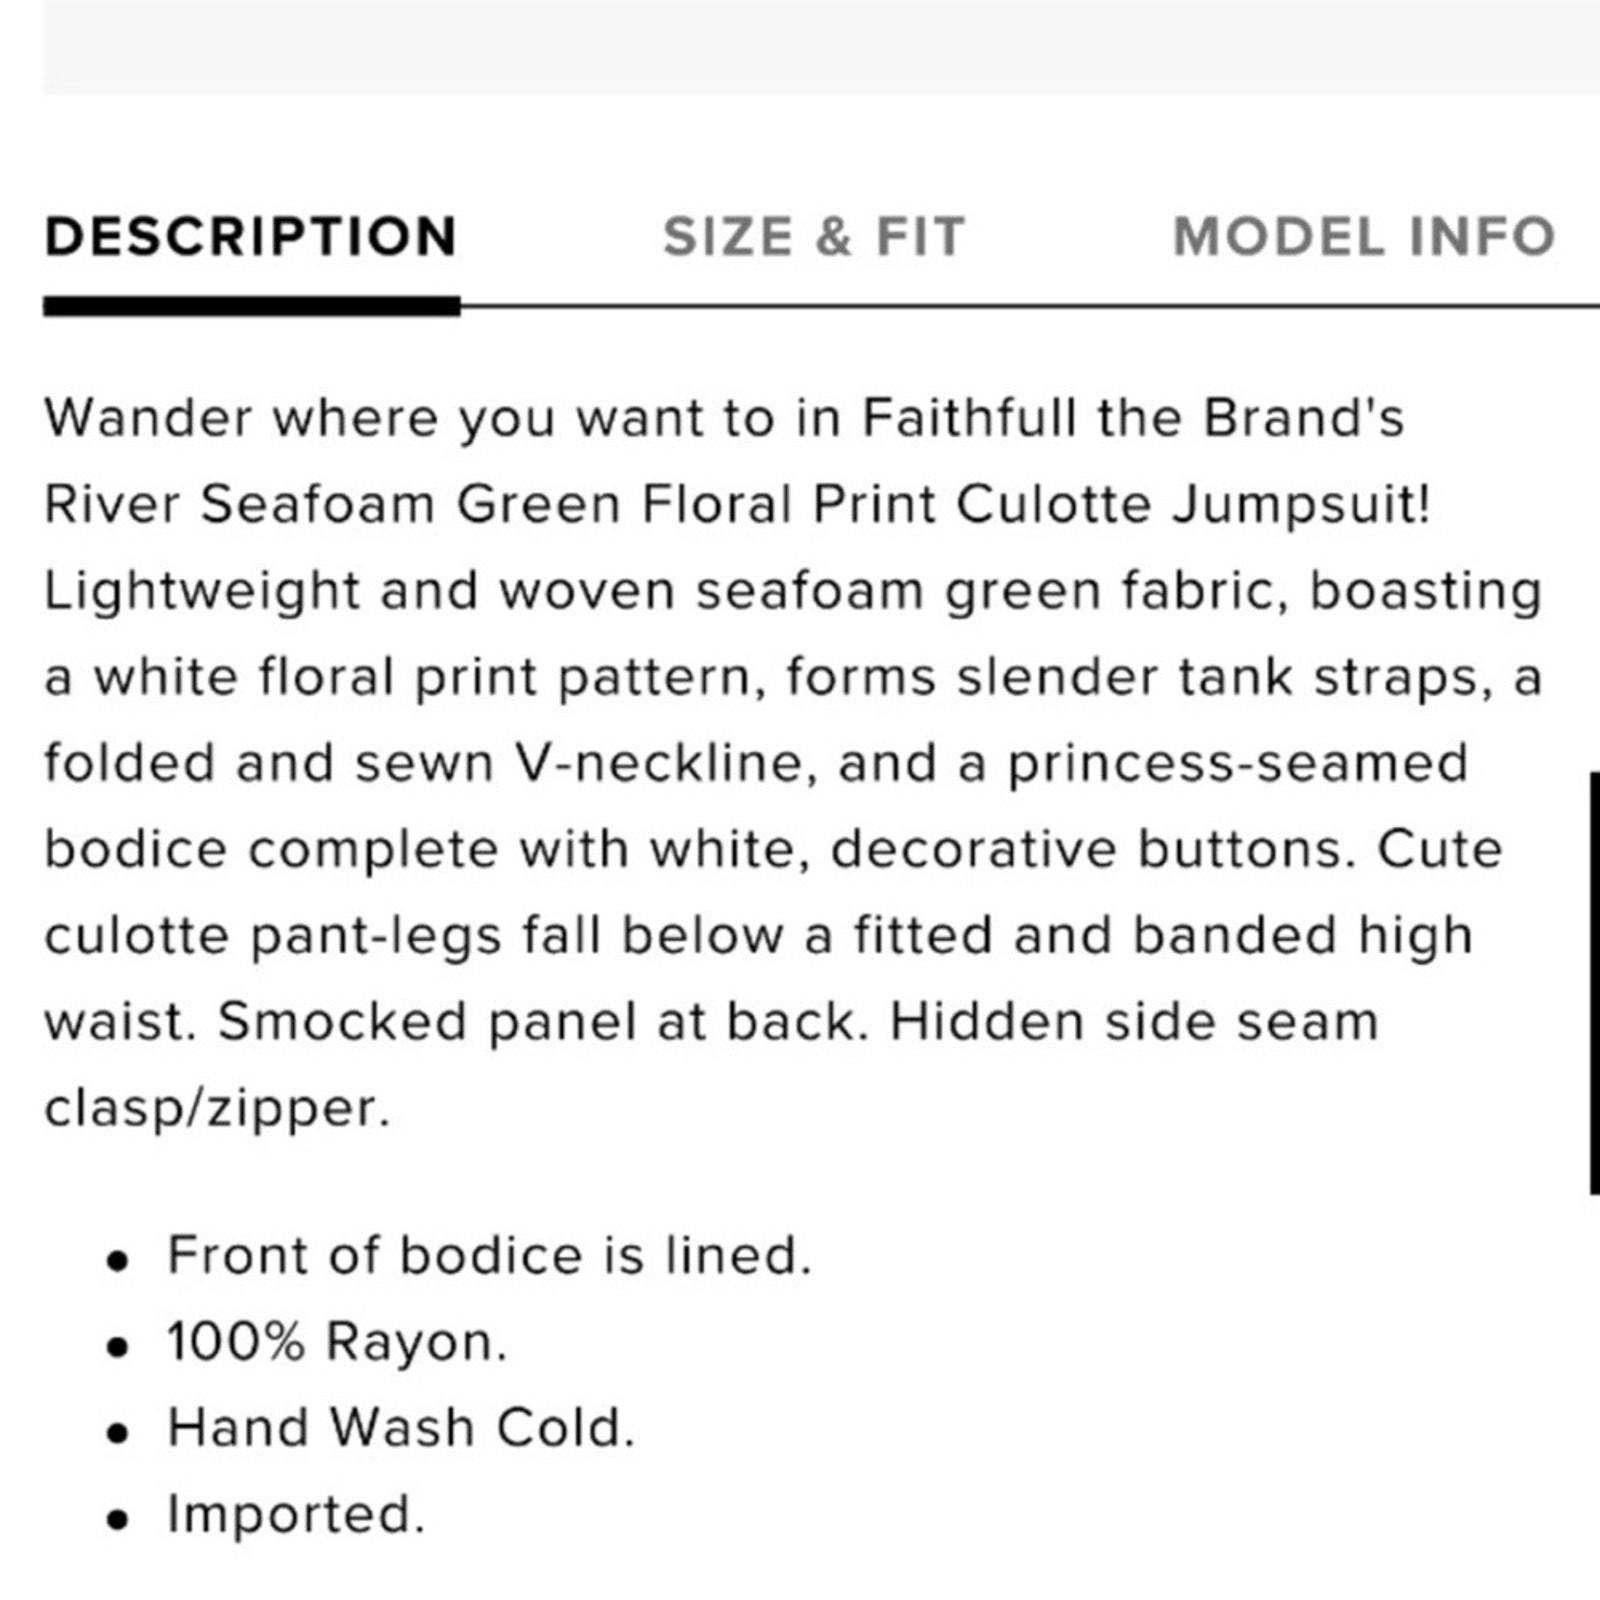
Task: Switch to the SIZE & FIT tab
Action: pyautogui.click(x=814, y=237)
